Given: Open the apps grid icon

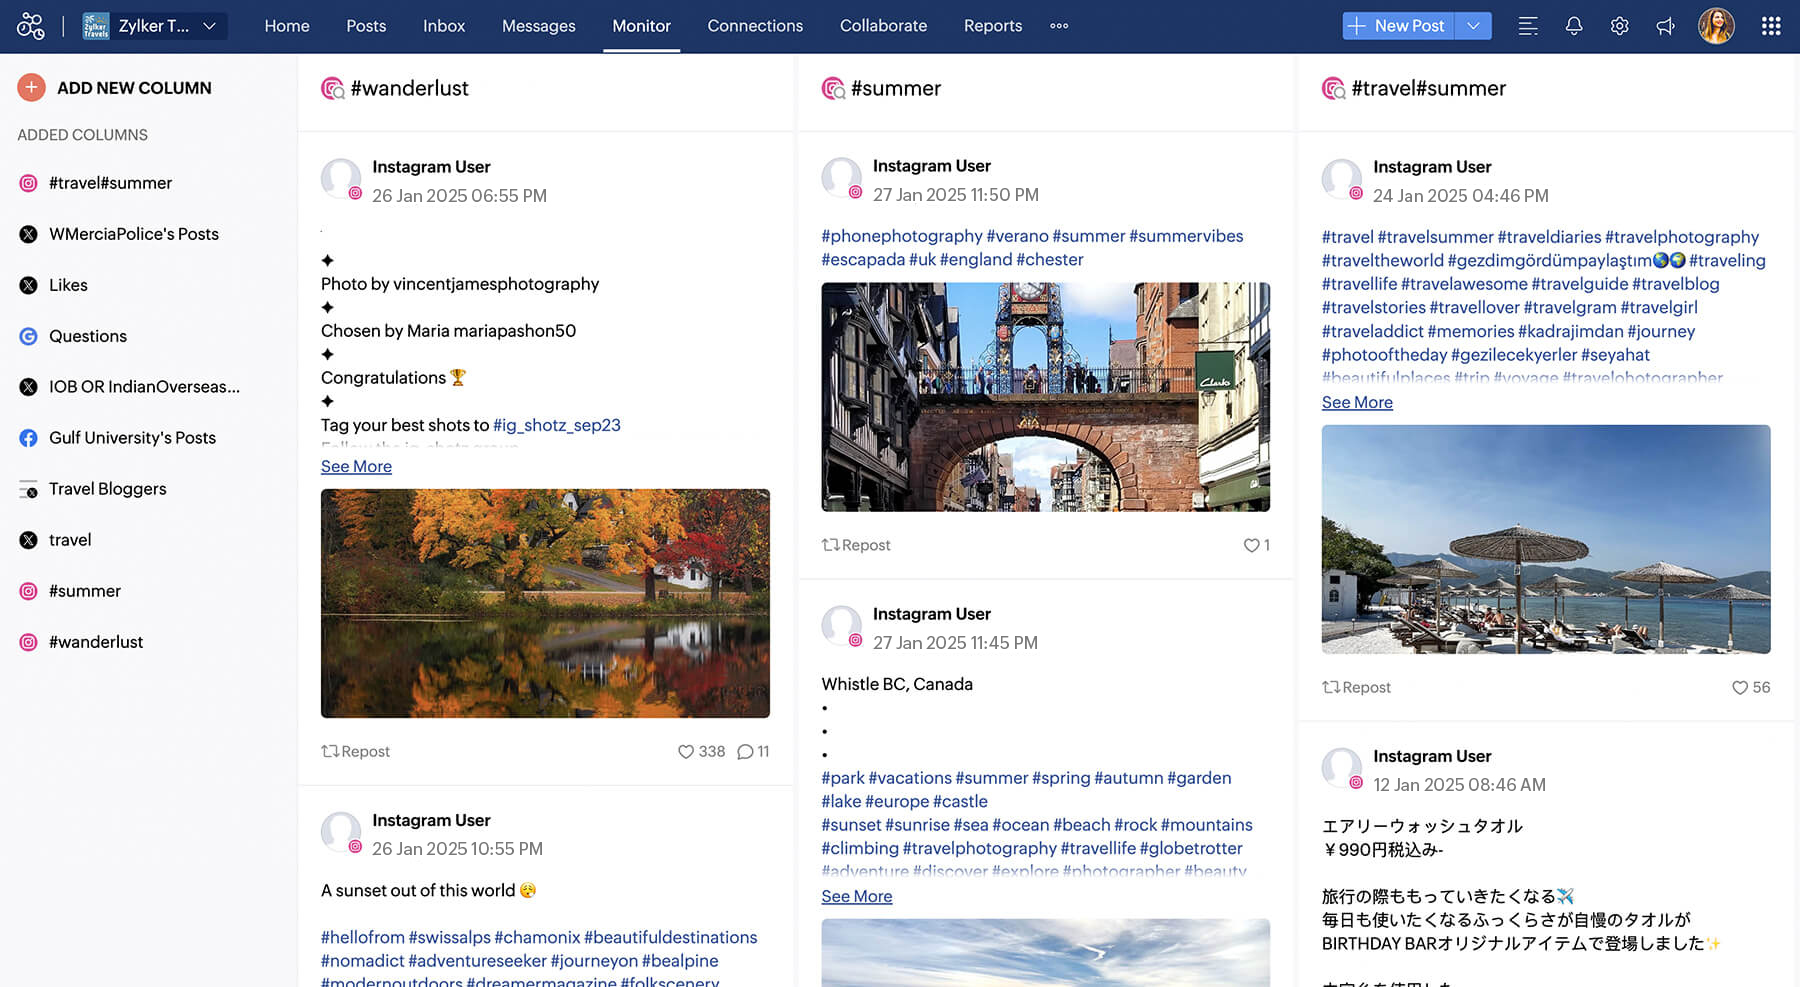Looking at the screenshot, I should pos(1770,26).
